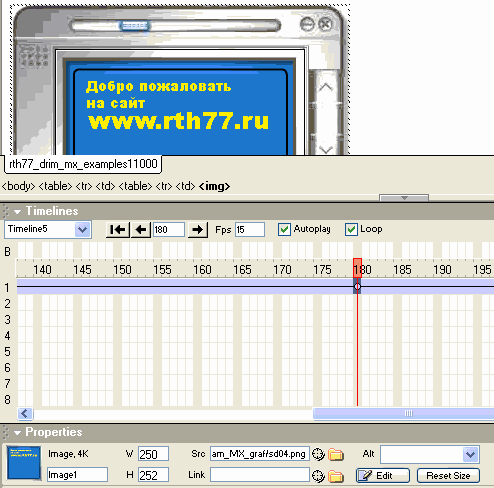Open the Timeline5 dropdown
This screenshot has width=494, height=488.
click(82, 230)
